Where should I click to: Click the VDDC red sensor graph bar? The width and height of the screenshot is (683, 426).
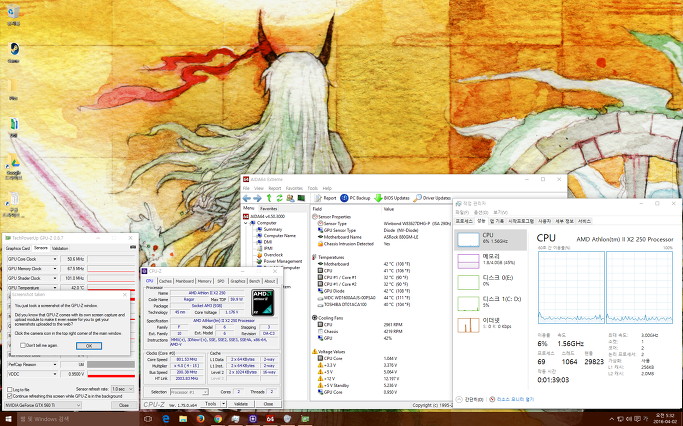(111, 374)
